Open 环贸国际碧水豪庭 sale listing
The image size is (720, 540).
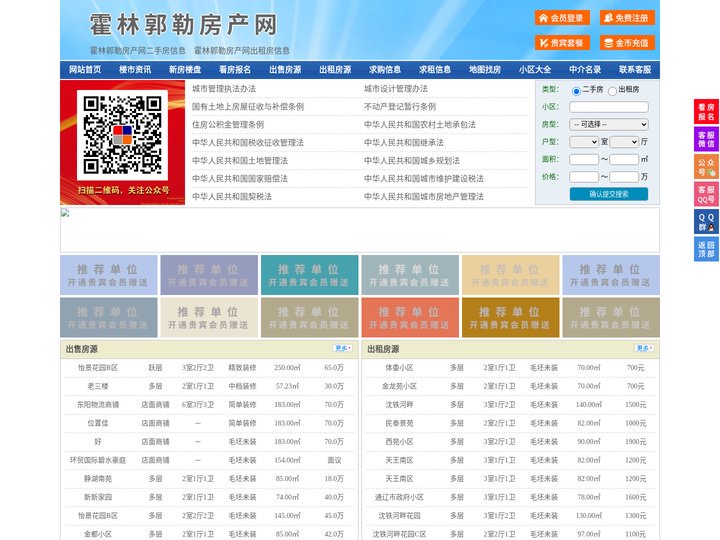tap(98, 460)
